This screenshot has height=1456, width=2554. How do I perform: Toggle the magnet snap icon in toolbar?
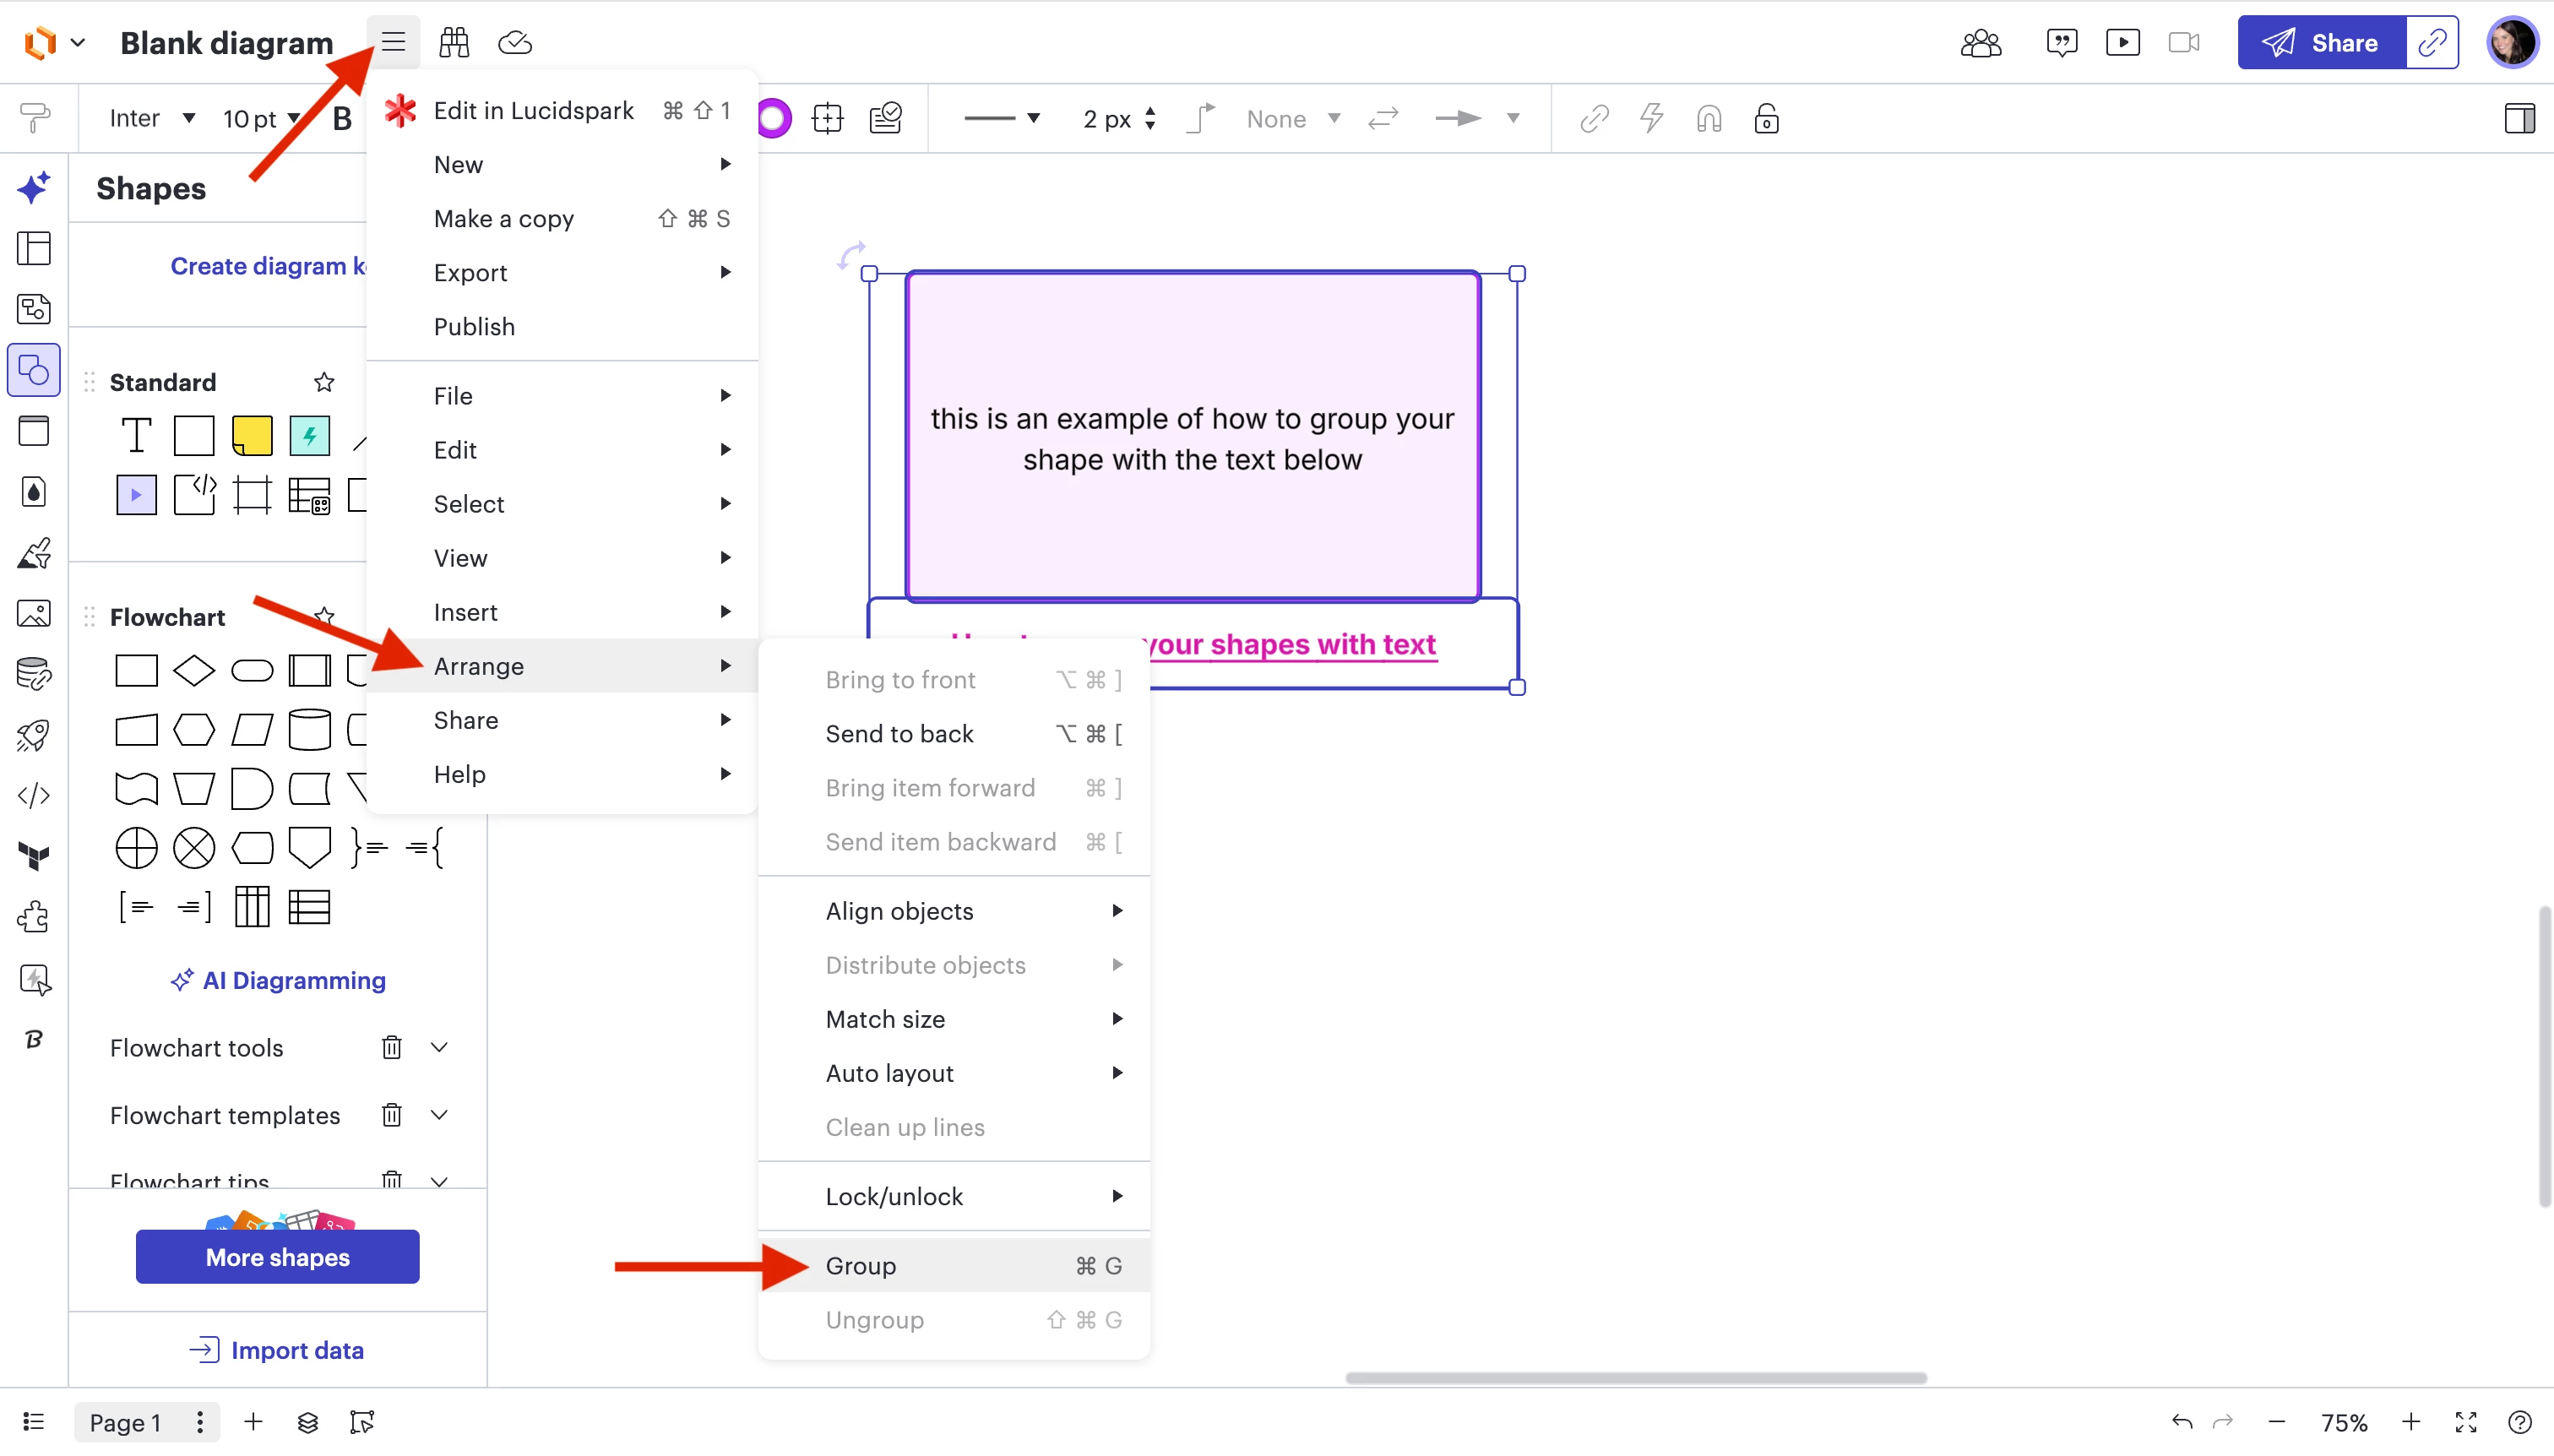1708,119
